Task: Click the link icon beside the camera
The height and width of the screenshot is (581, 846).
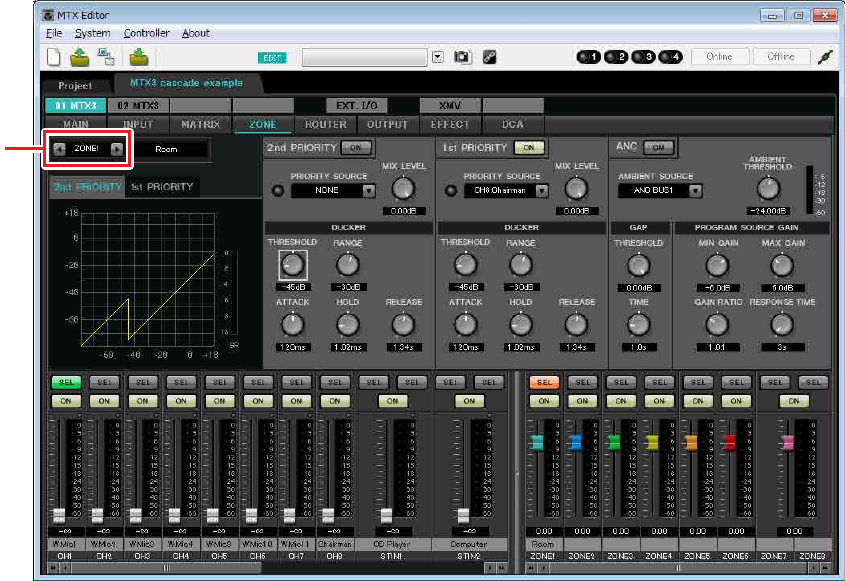Action: (x=489, y=57)
